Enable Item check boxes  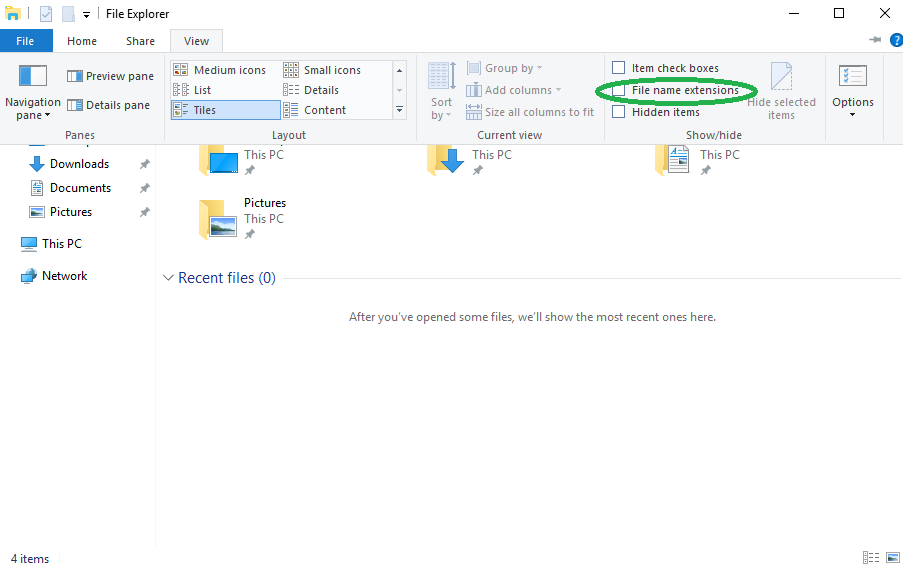tap(619, 68)
